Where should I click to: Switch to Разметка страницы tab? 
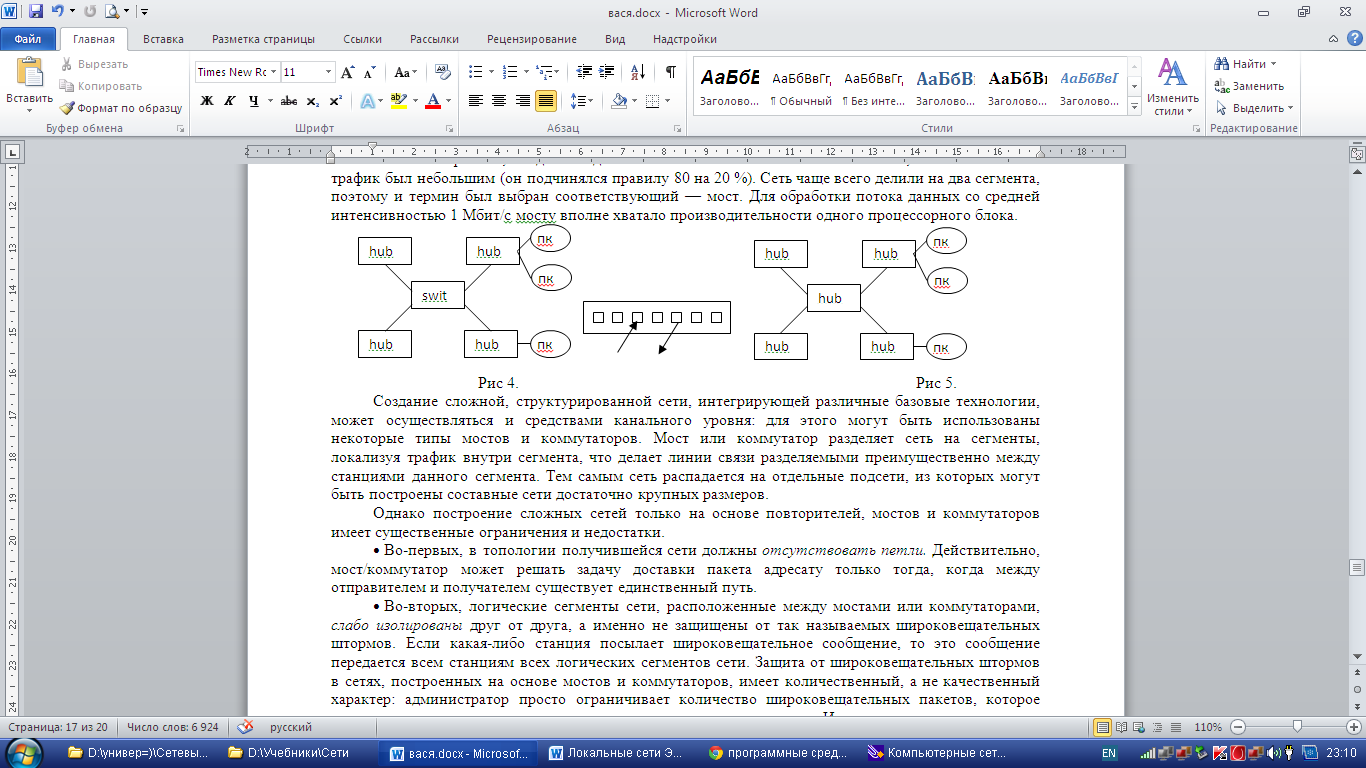click(263, 39)
